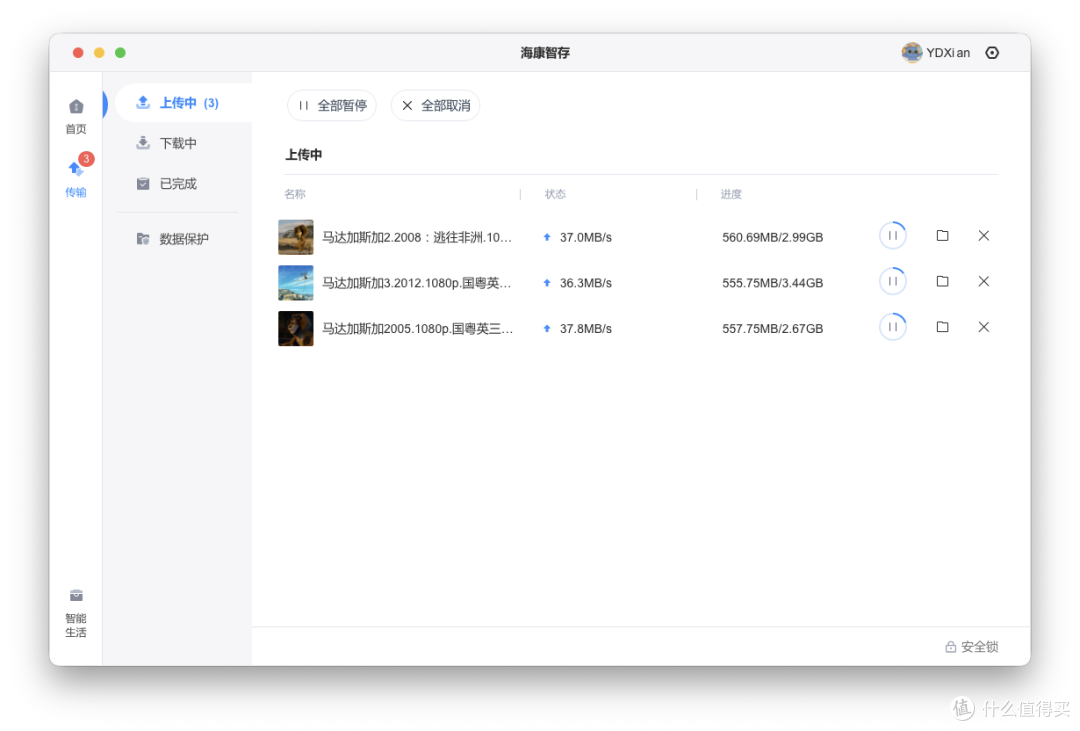This screenshot has height=731, width=1080.
Task: Pause upload of 马达加斯加2.2008
Action: 893,236
